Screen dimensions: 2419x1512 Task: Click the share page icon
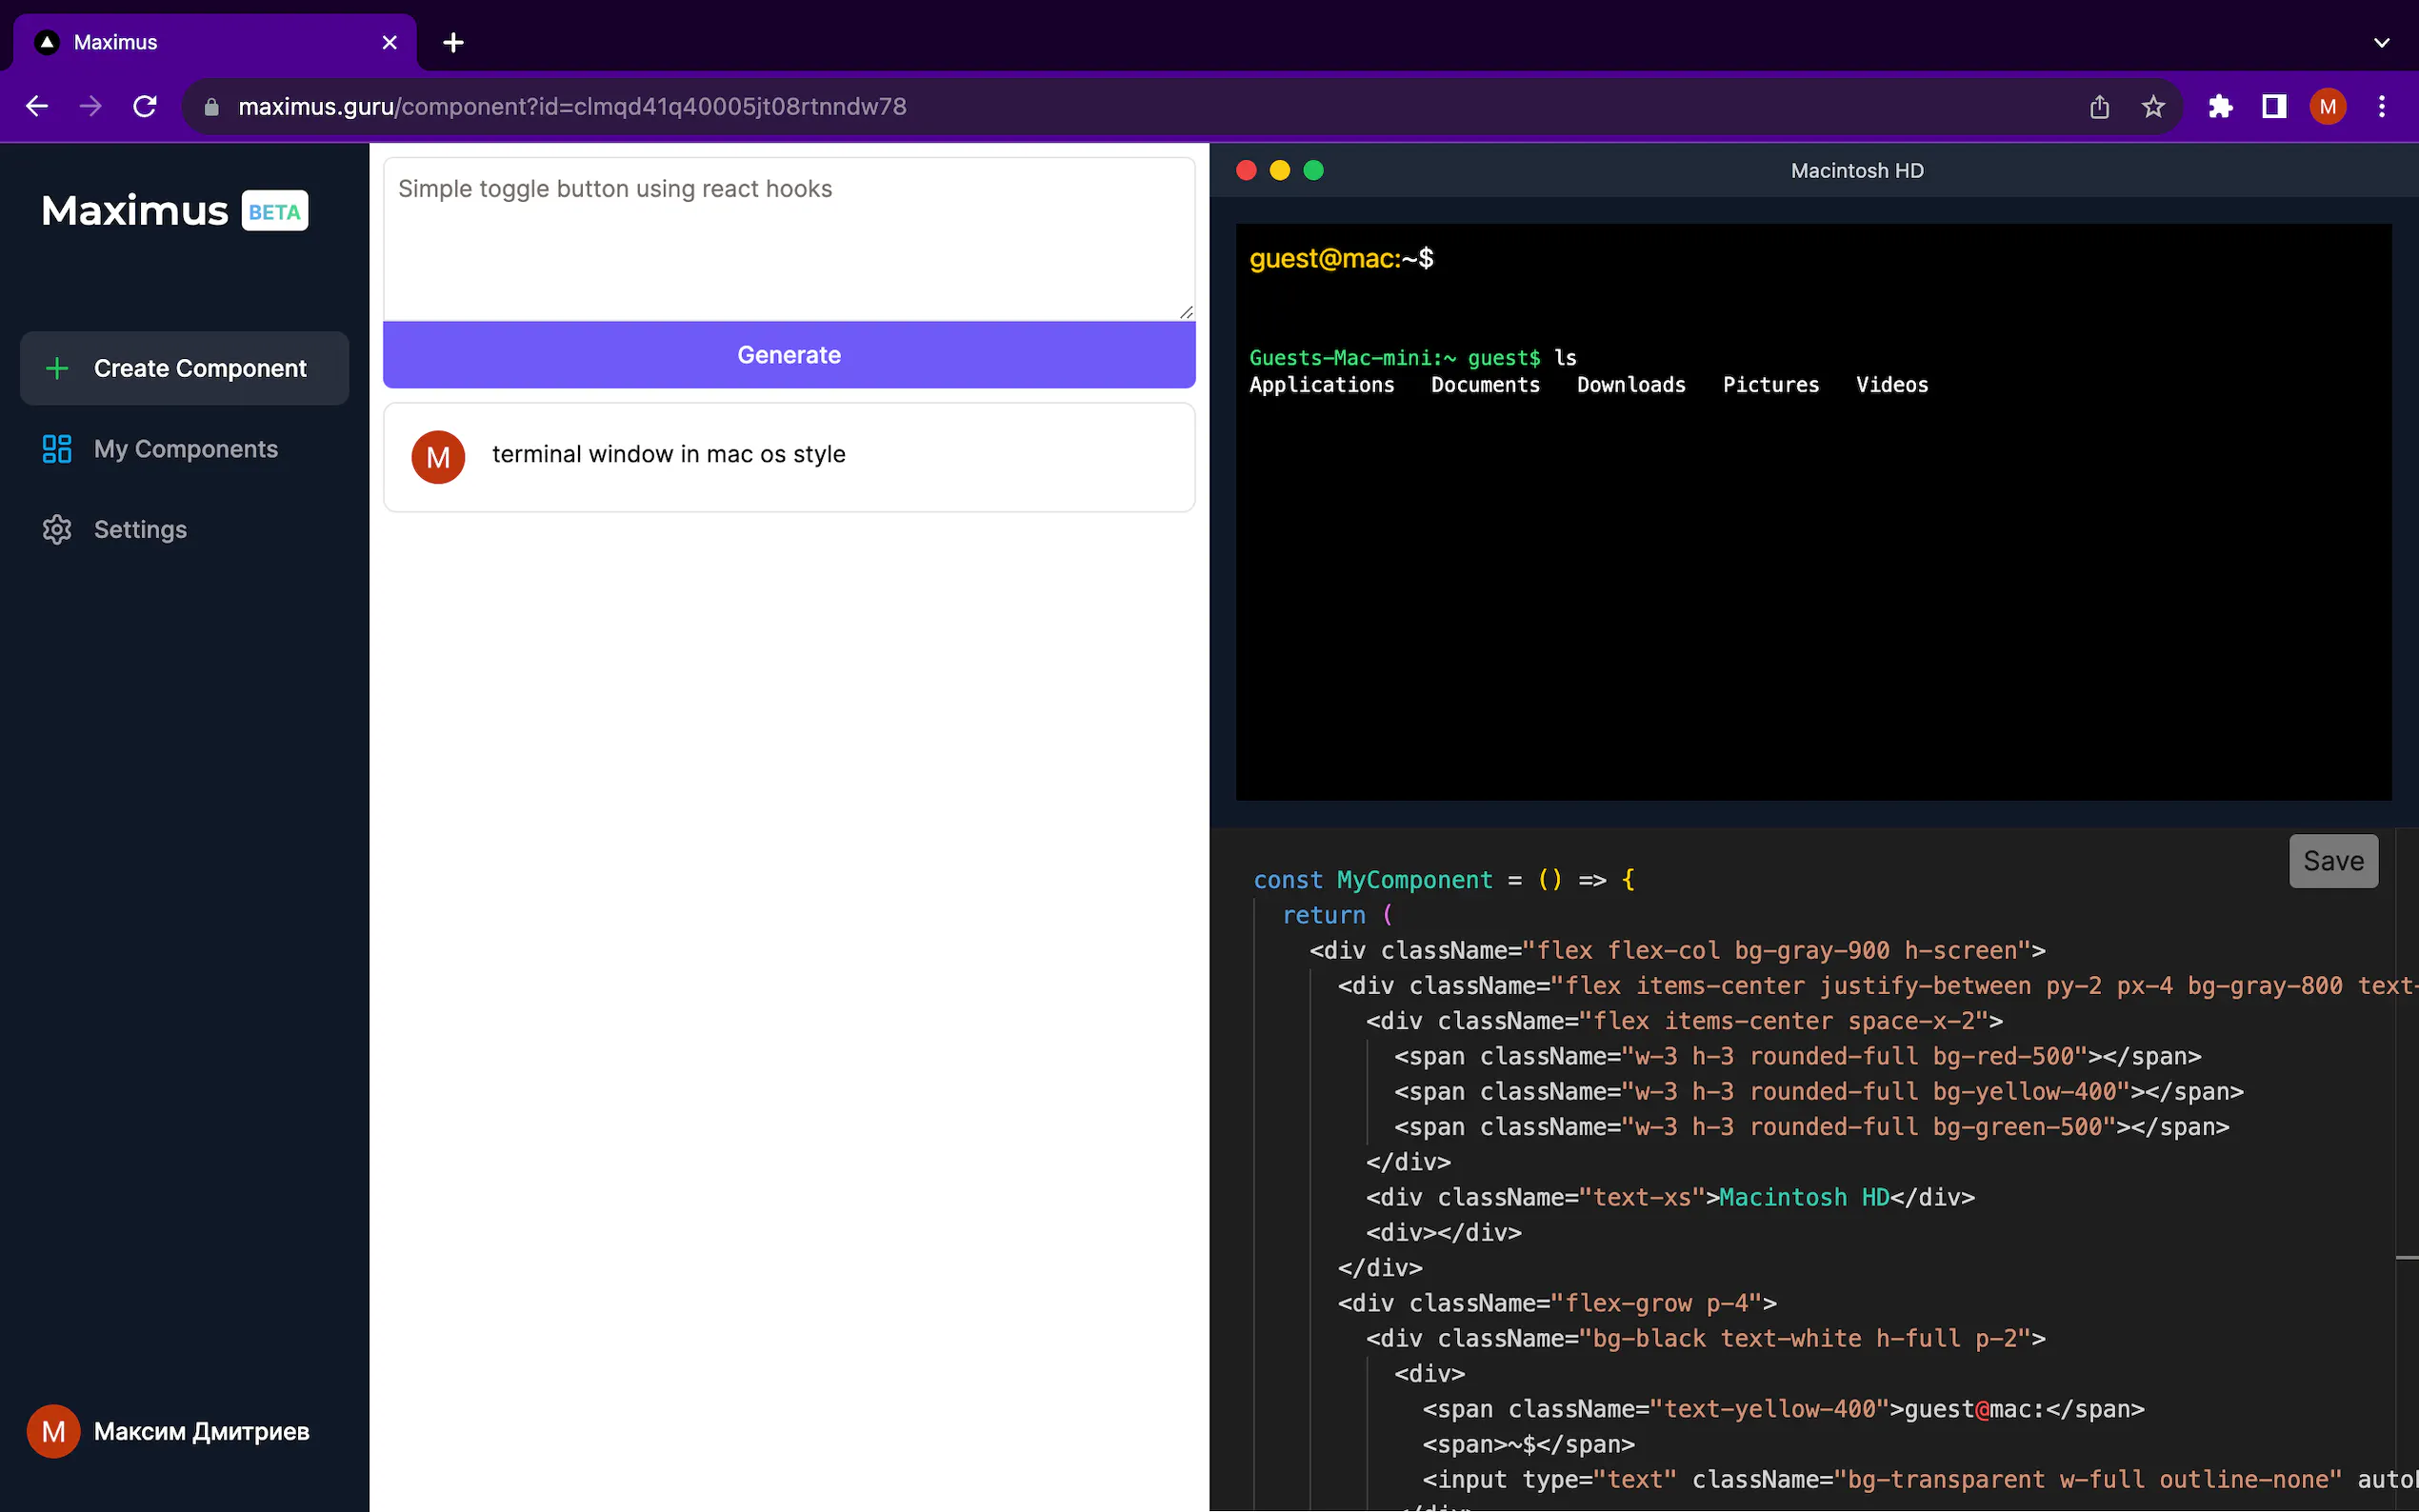[x=2099, y=107]
